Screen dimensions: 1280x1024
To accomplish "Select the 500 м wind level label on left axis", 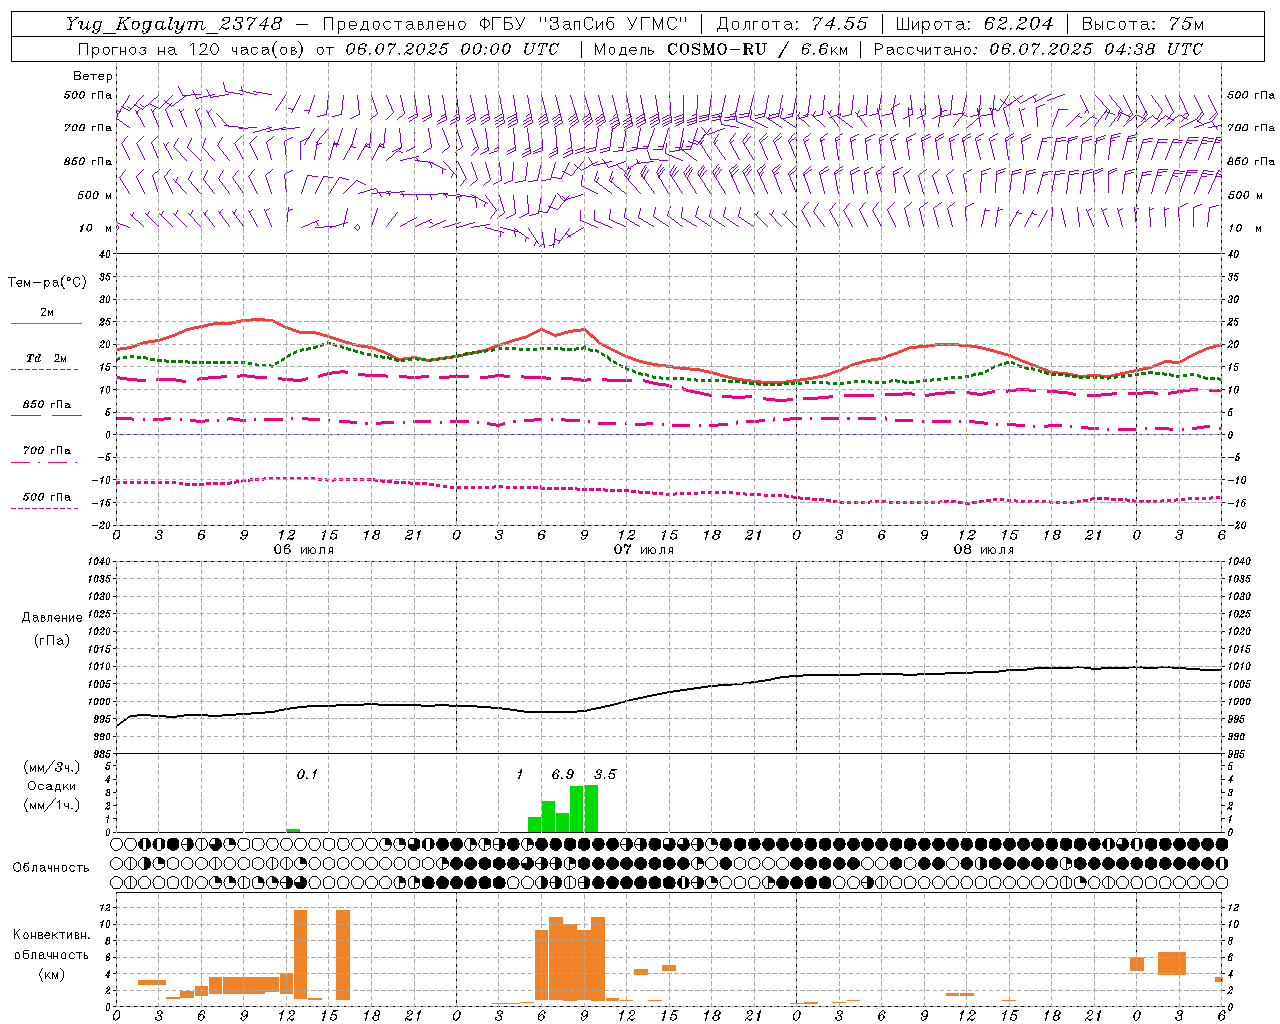I will coord(95,195).
